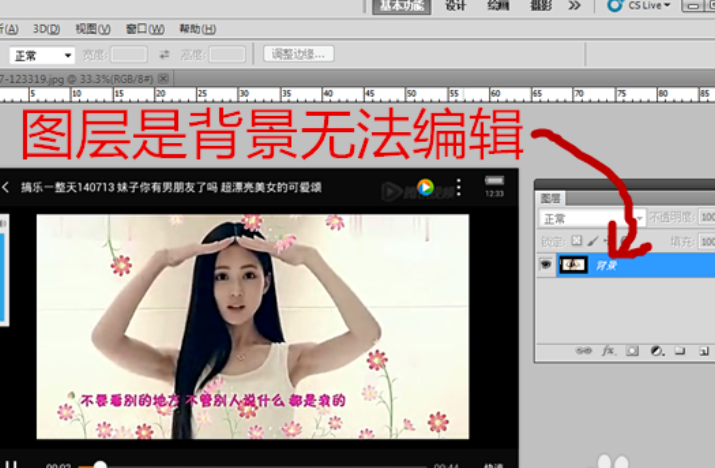Open the 窗口(W) menu
This screenshot has width=715, height=468.
pyautogui.click(x=145, y=29)
